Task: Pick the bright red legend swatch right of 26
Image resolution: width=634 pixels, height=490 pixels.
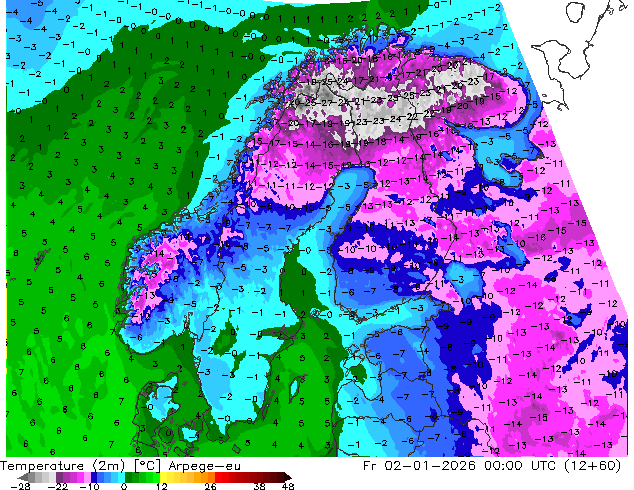Action: [x=218, y=477]
